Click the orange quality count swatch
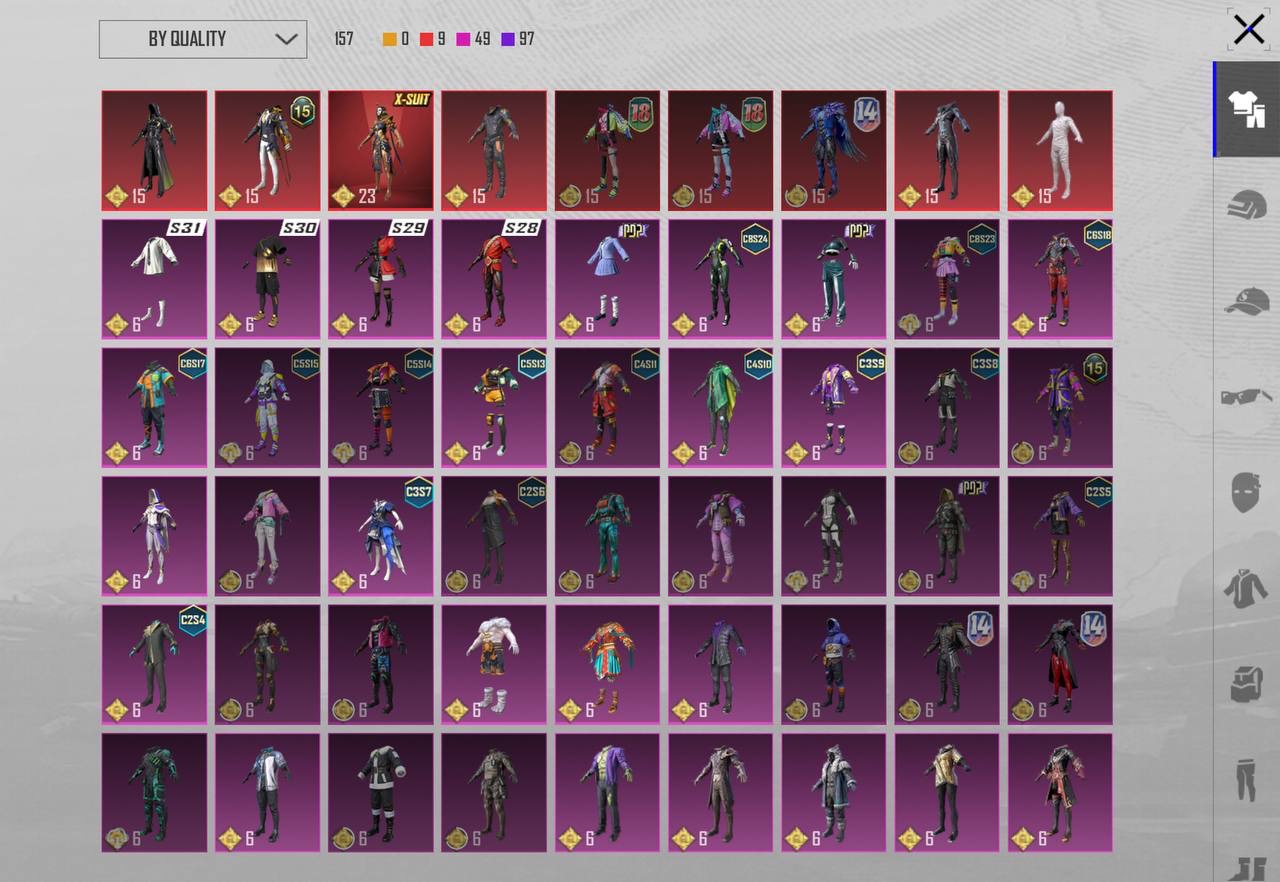This screenshot has width=1280, height=882. [389, 39]
